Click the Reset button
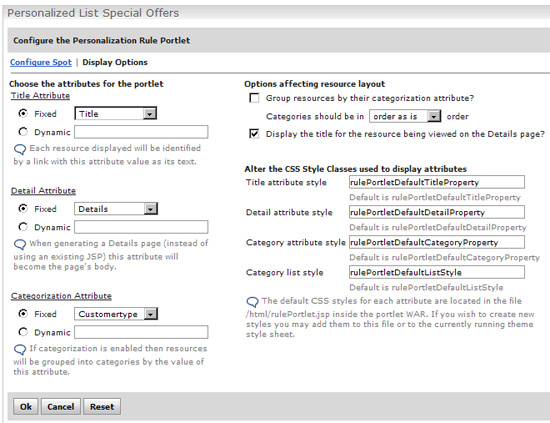Viewport: 550px width, 423px height. tap(102, 407)
